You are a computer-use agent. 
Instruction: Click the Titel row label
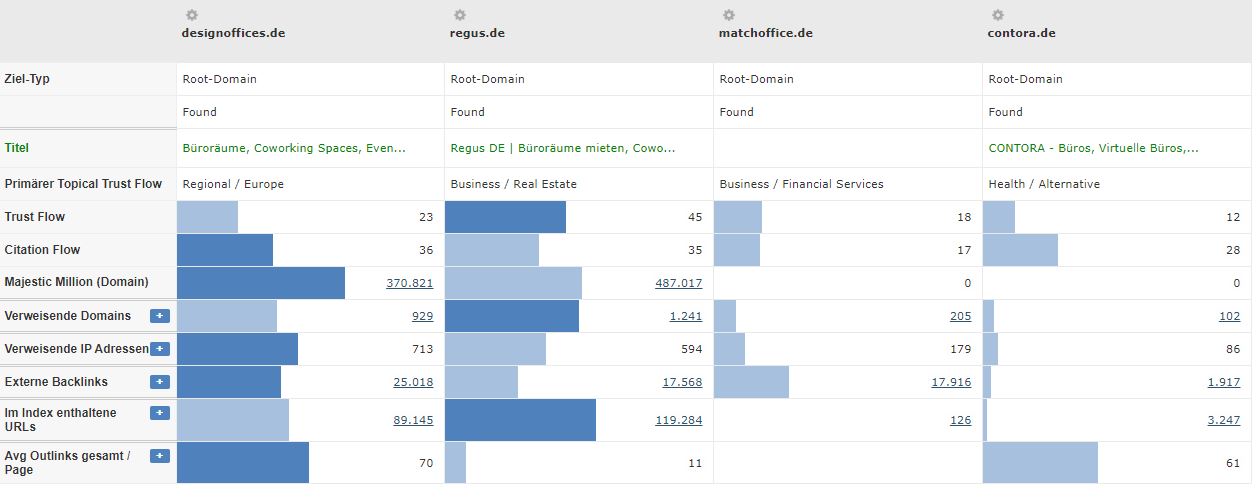pos(17,148)
